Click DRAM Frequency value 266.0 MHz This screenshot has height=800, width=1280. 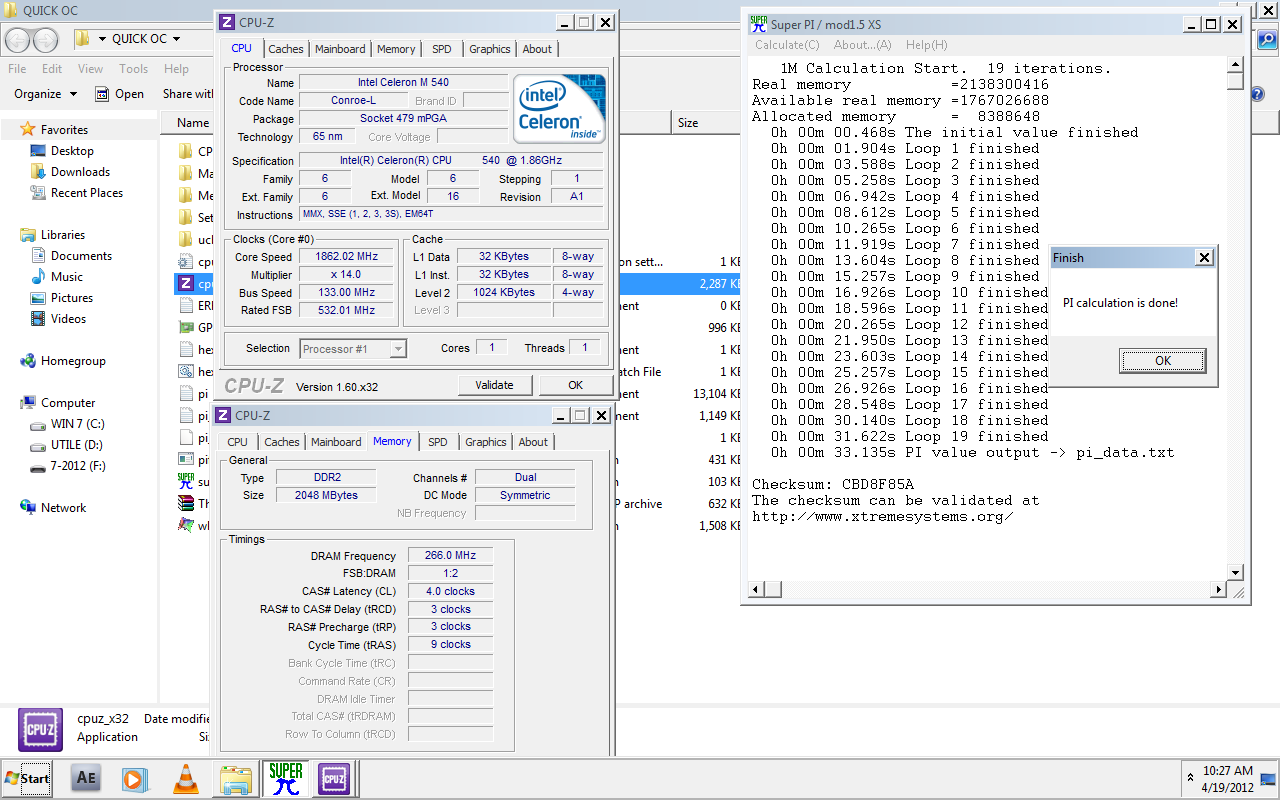coord(450,555)
